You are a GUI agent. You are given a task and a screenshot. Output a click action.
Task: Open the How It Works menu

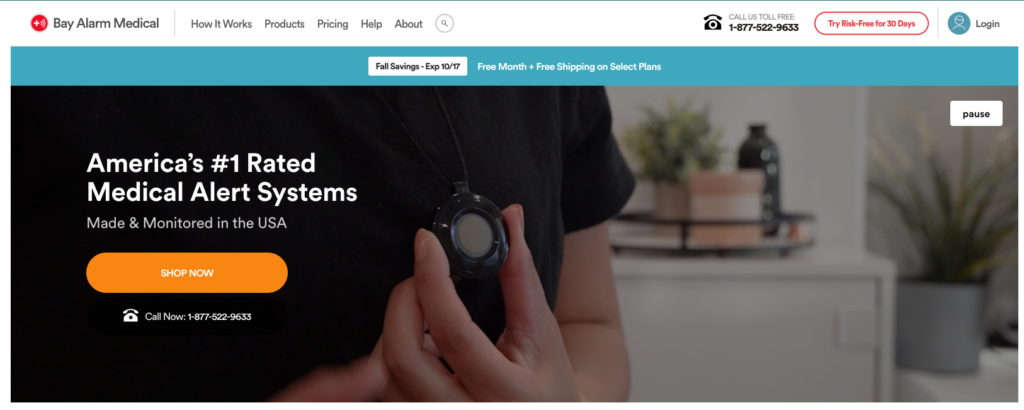click(221, 24)
